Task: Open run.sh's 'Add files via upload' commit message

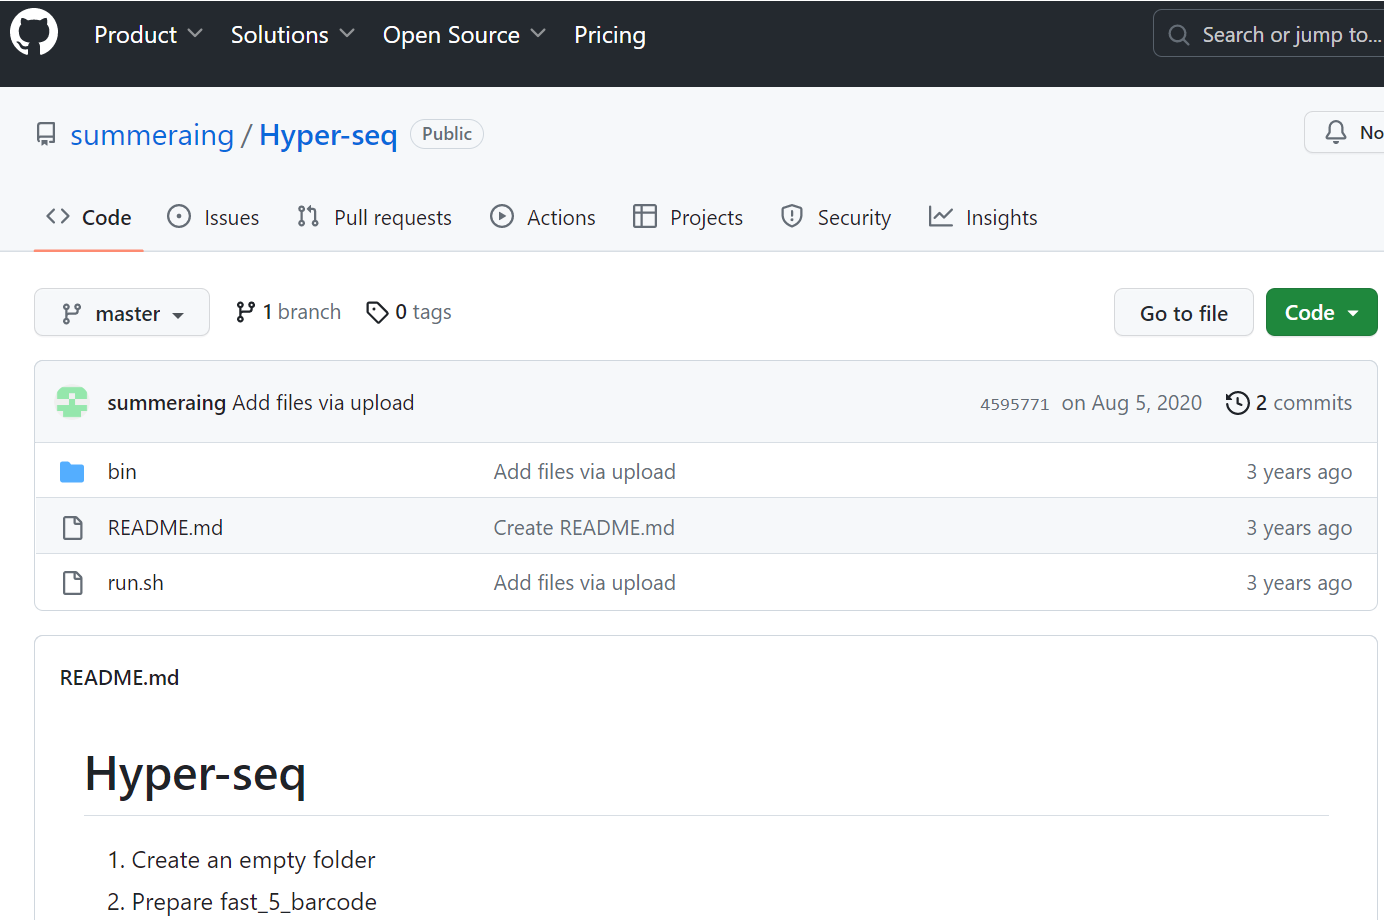Action: click(x=585, y=583)
